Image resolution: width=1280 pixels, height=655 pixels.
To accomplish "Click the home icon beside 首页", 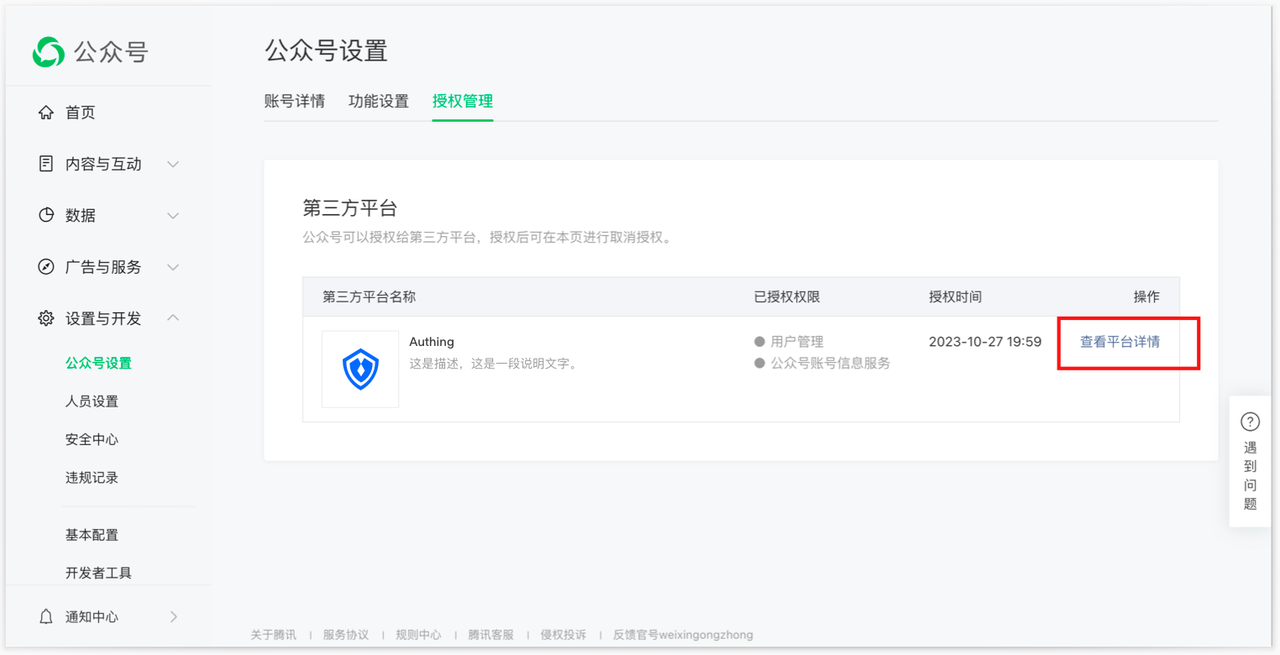I will [46, 113].
